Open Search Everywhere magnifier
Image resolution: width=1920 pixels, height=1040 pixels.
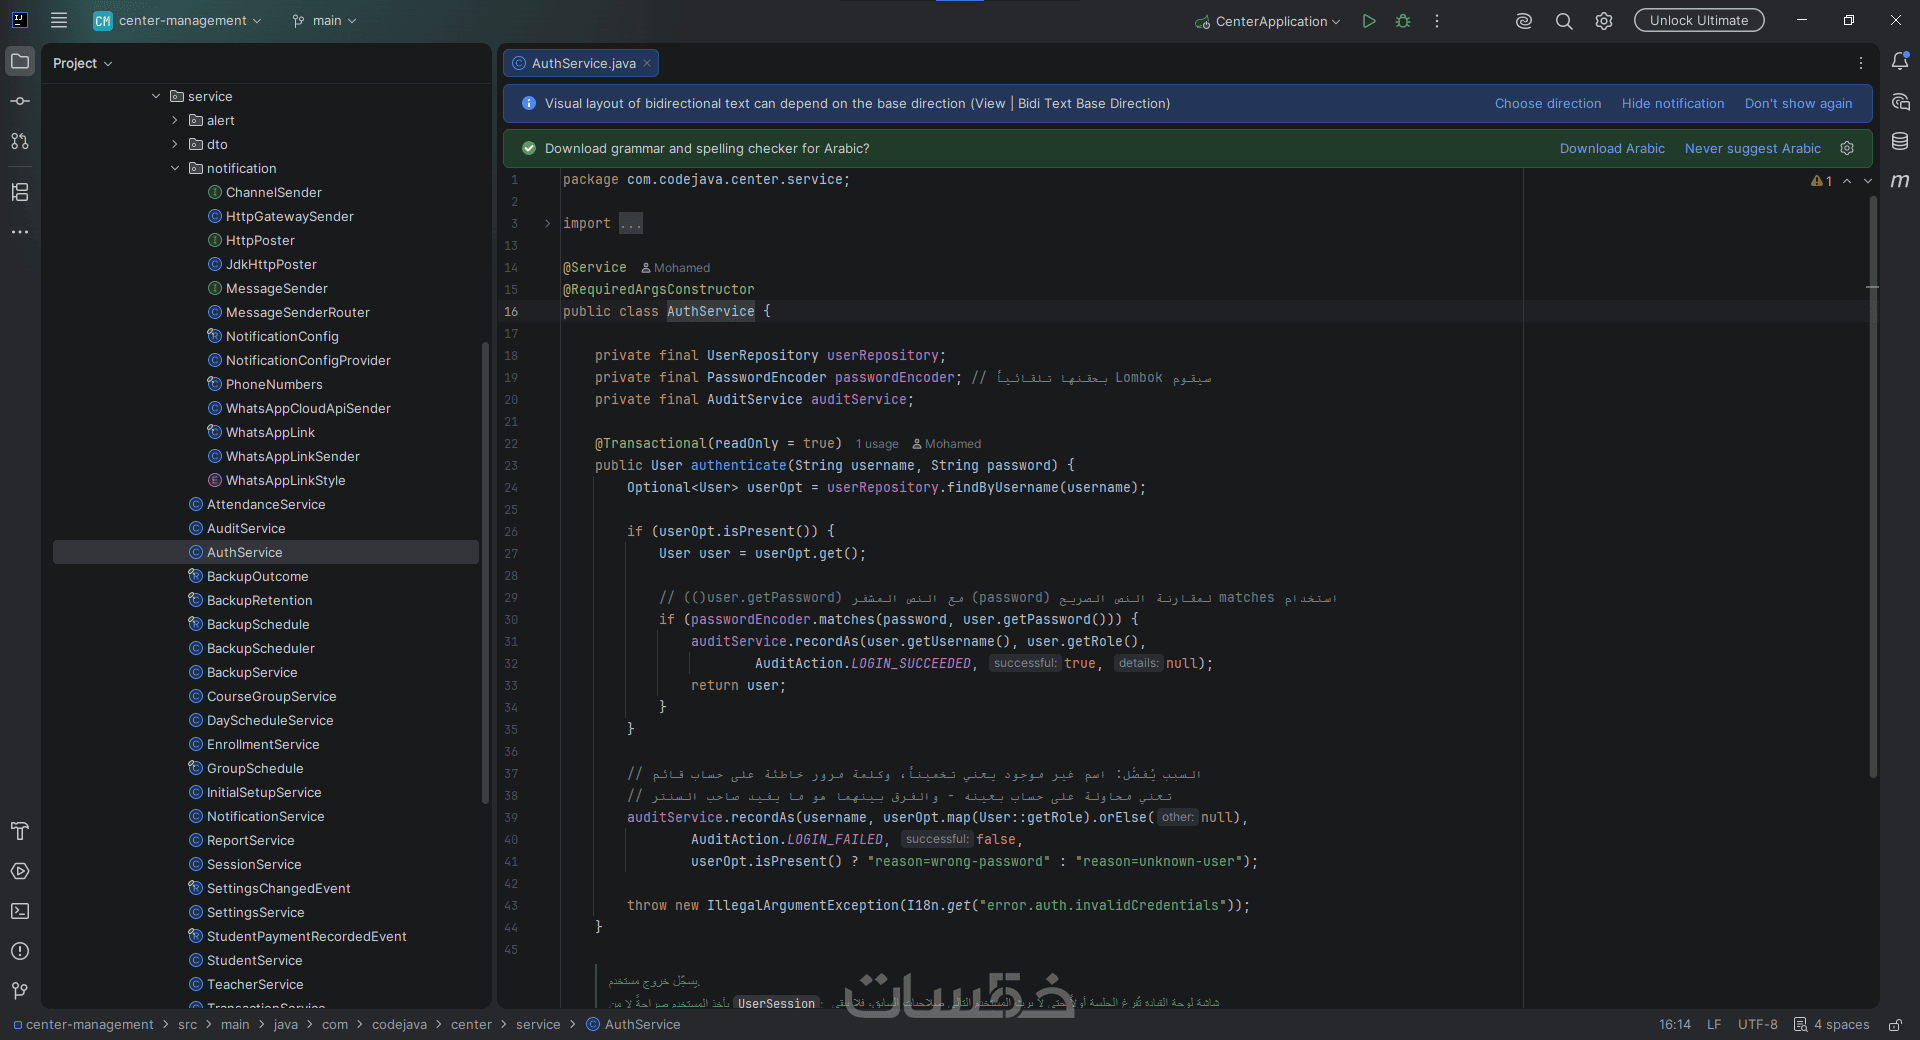[x=1564, y=21]
